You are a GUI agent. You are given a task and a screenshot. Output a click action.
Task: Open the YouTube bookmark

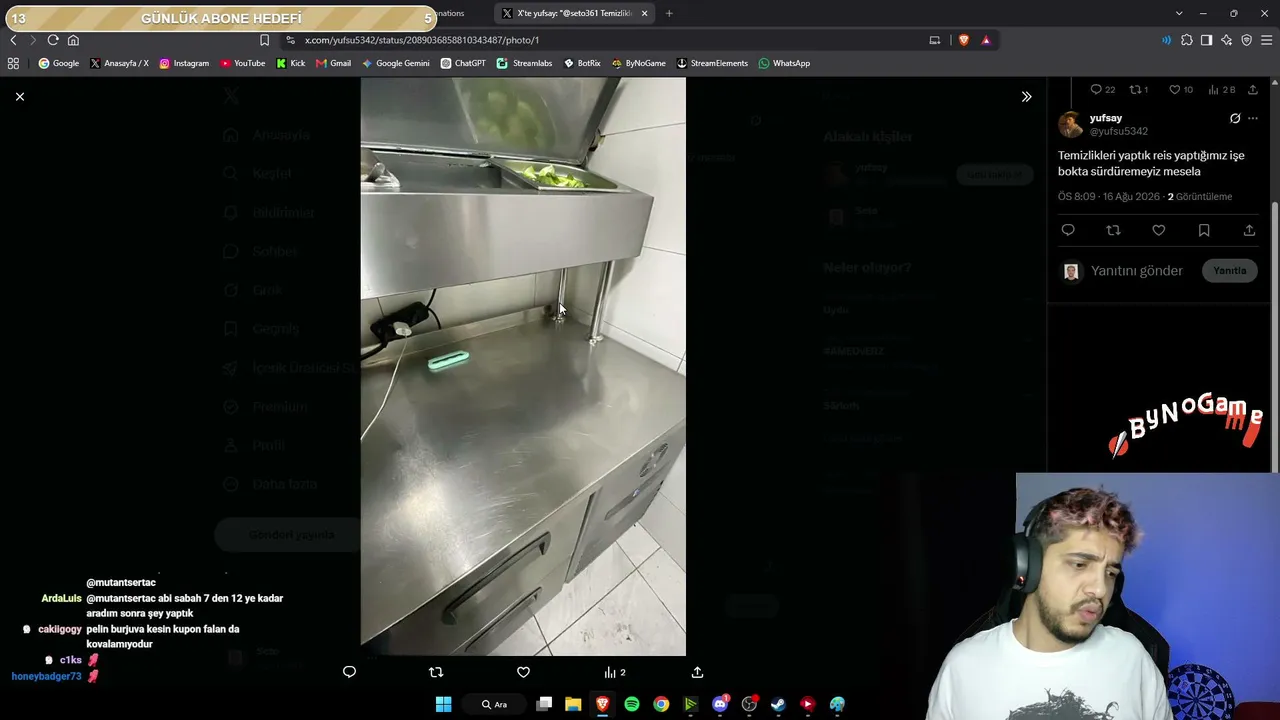pos(243,63)
